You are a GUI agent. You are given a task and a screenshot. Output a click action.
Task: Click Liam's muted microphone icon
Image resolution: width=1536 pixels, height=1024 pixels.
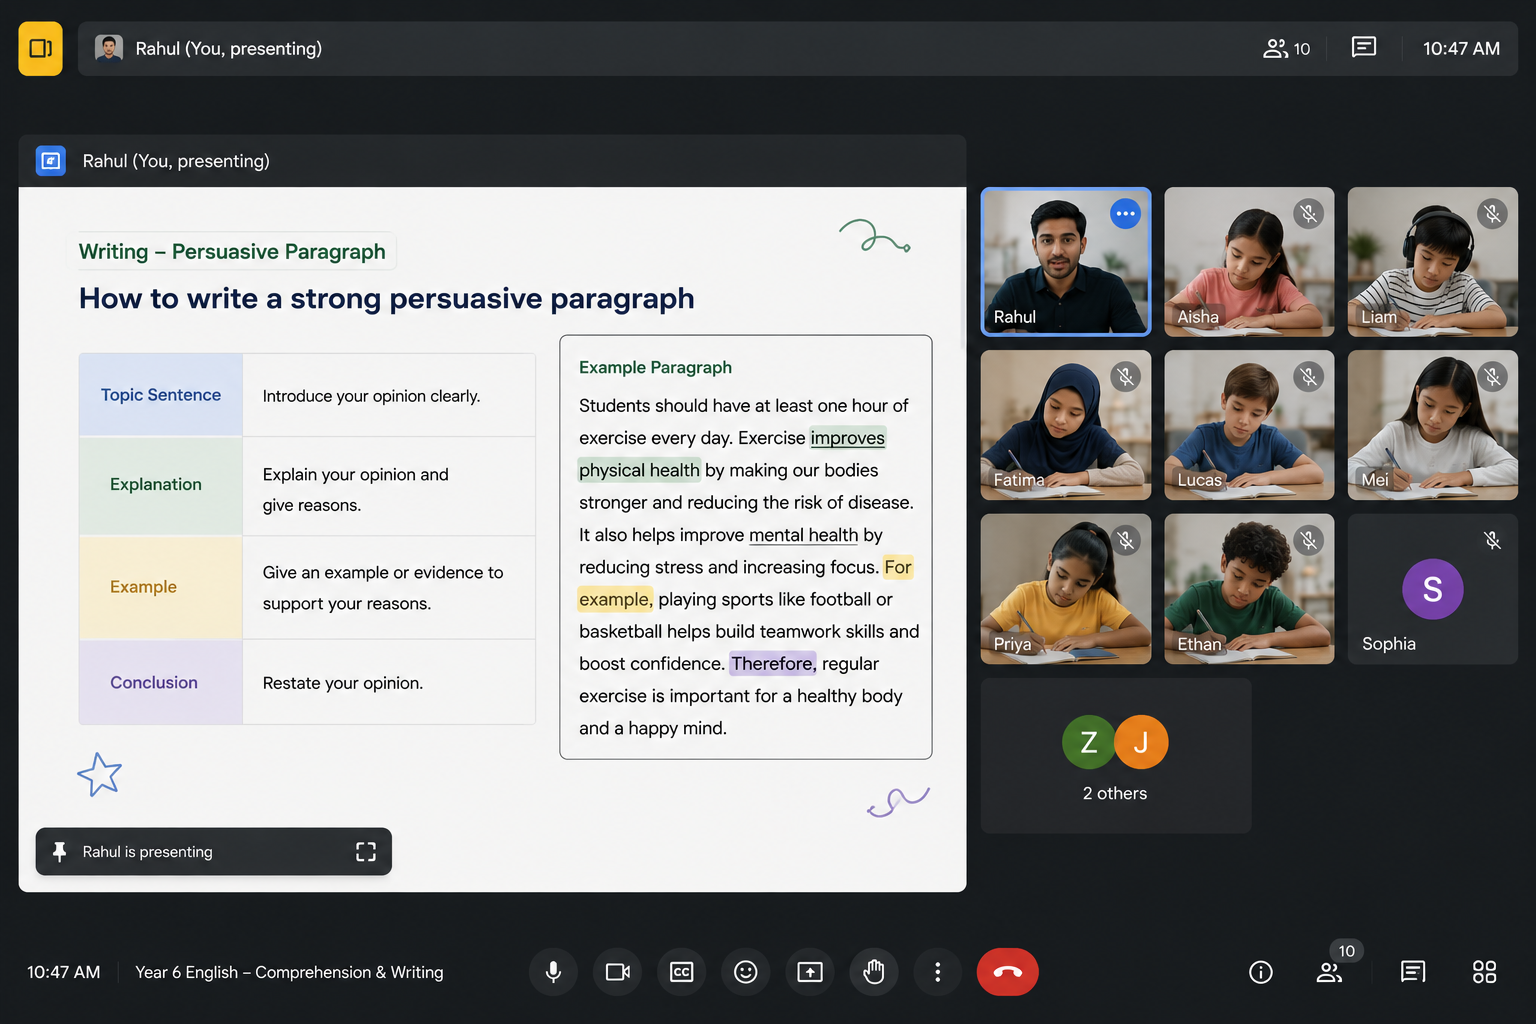pos(1492,213)
